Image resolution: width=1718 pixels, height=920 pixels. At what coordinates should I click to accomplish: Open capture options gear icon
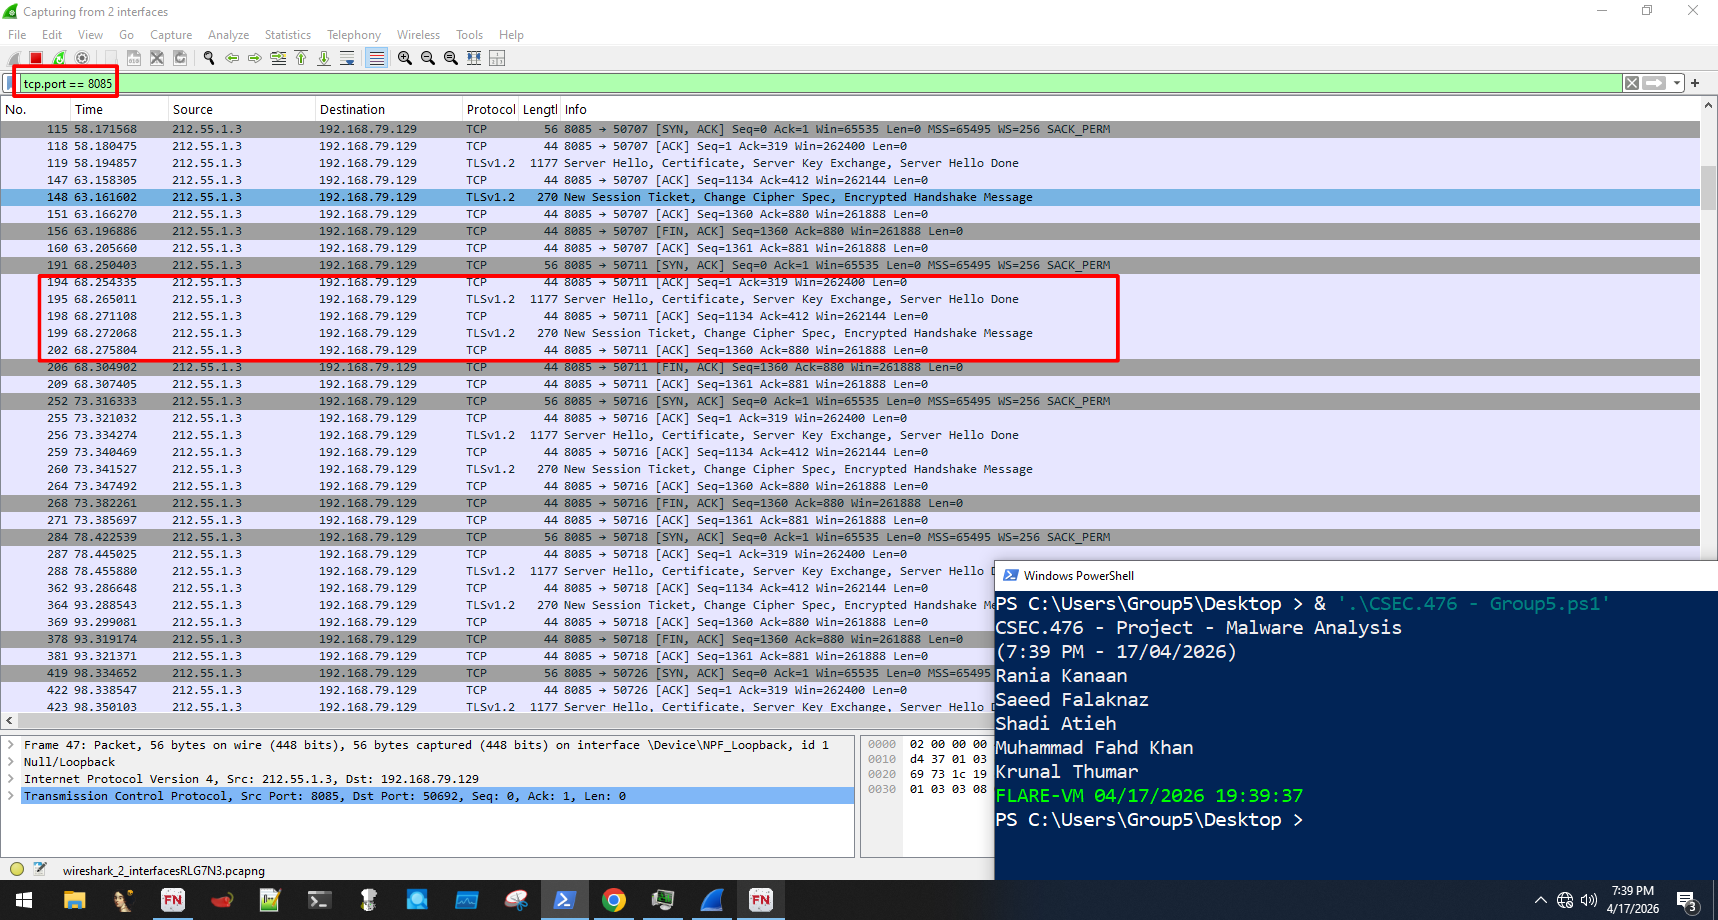point(82,58)
